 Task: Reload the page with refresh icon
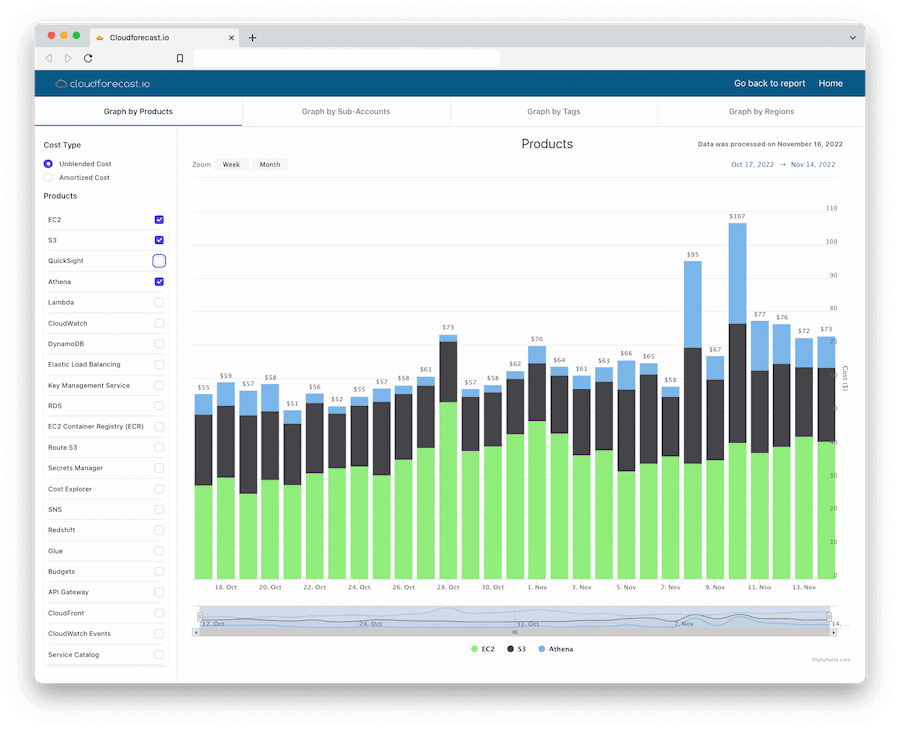click(88, 58)
